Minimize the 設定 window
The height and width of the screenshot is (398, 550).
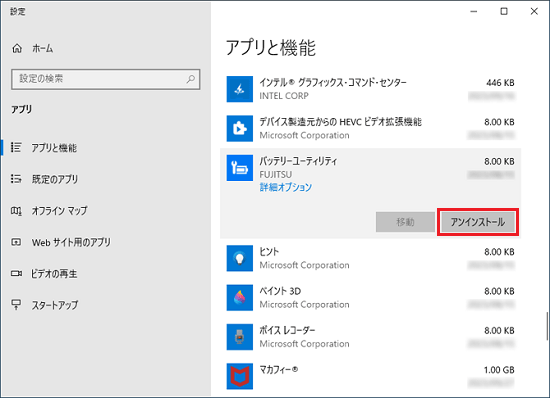tap(474, 12)
